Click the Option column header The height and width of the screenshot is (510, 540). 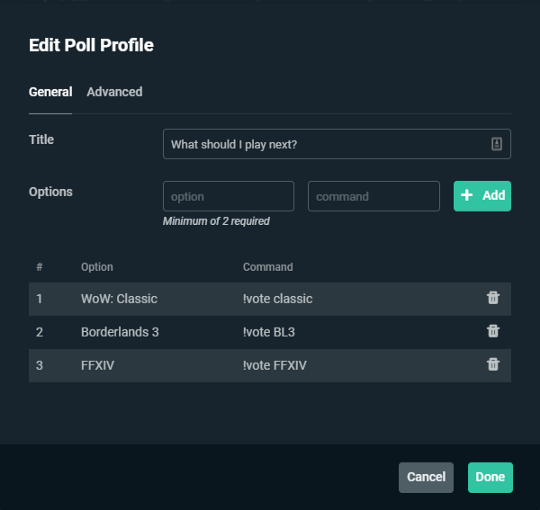[97, 267]
